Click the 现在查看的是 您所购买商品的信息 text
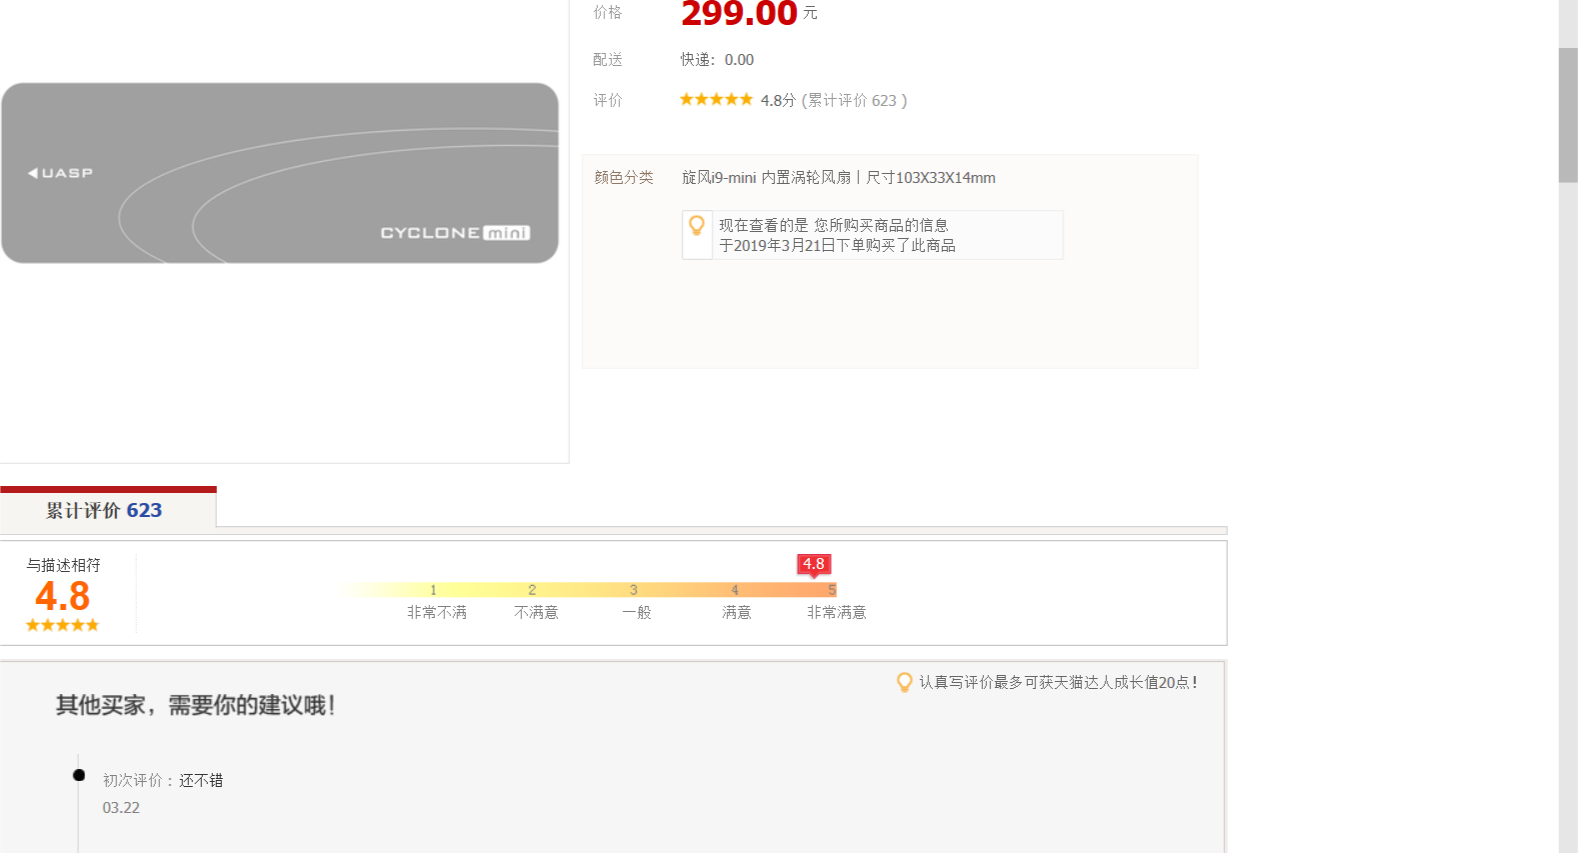 tap(834, 226)
